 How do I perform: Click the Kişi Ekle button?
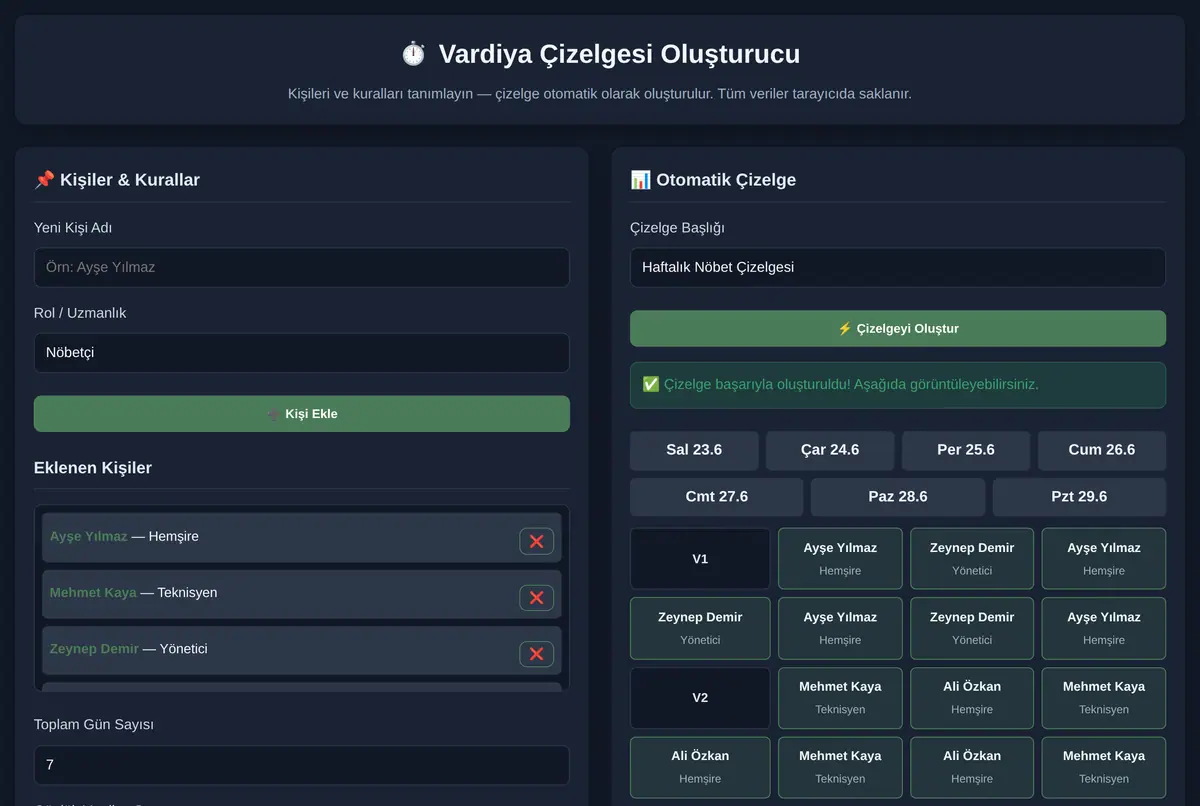pyautogui.click(x=302, y=414)
